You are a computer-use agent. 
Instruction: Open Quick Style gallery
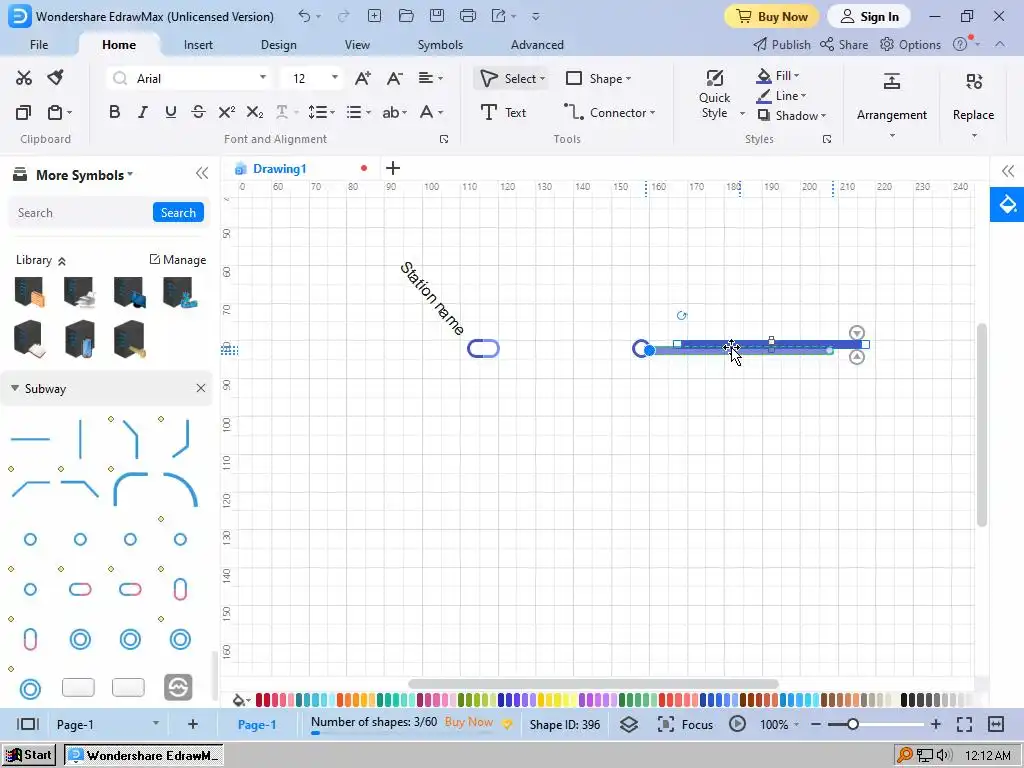(714, 95)
